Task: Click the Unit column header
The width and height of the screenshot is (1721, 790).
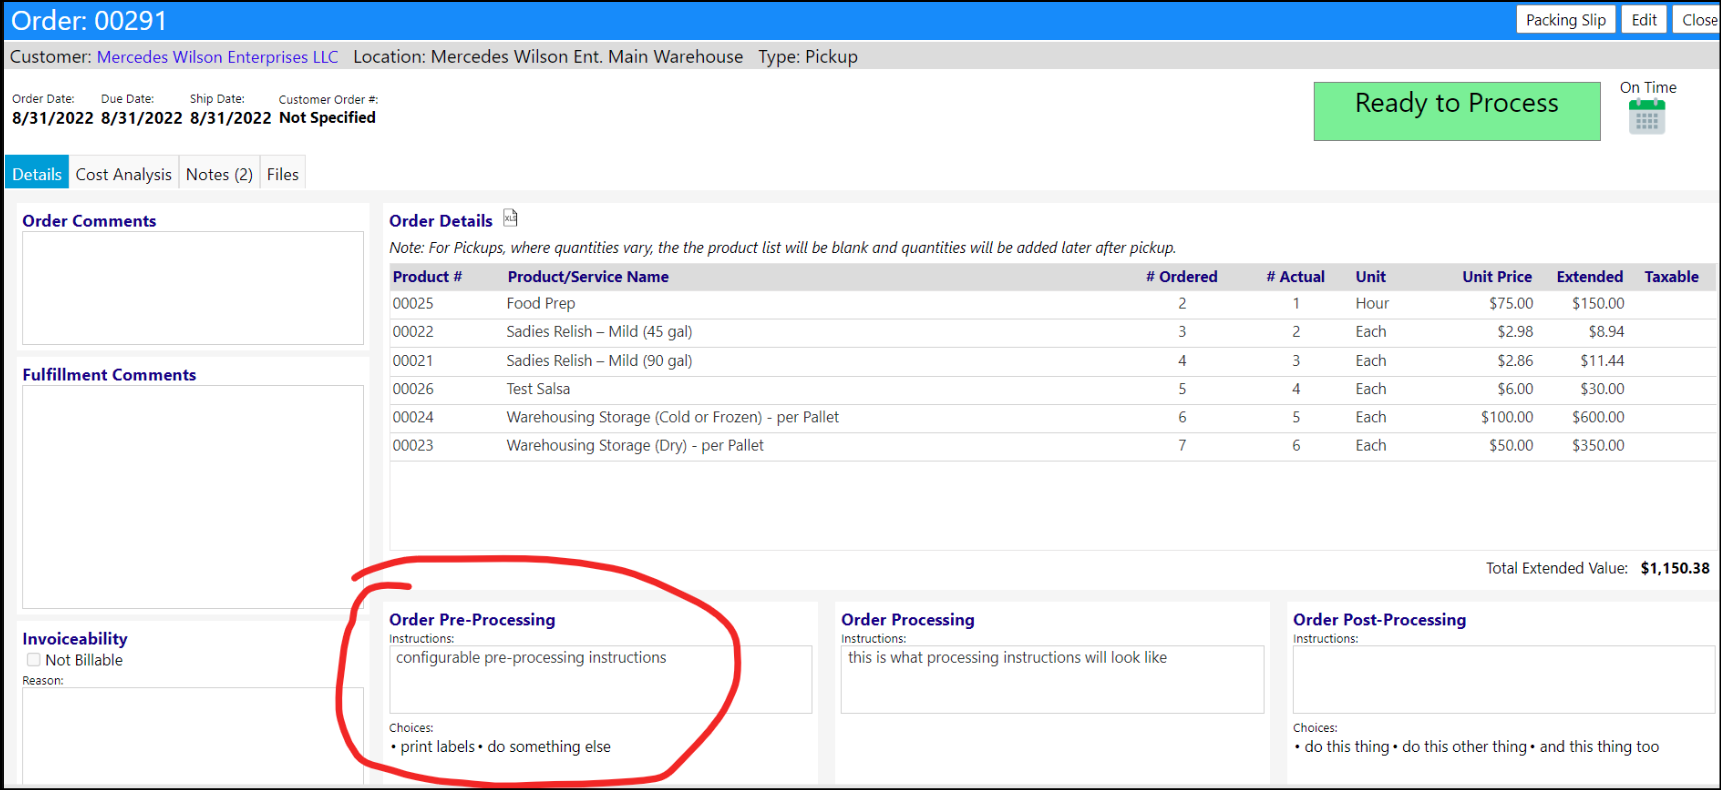Action: (x=1371, y=277)
